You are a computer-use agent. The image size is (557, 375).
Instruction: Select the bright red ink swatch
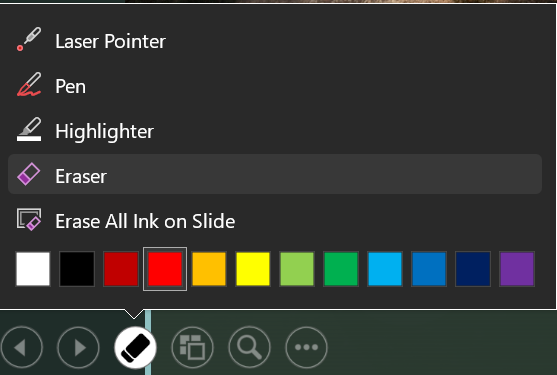tap(165, 269)
